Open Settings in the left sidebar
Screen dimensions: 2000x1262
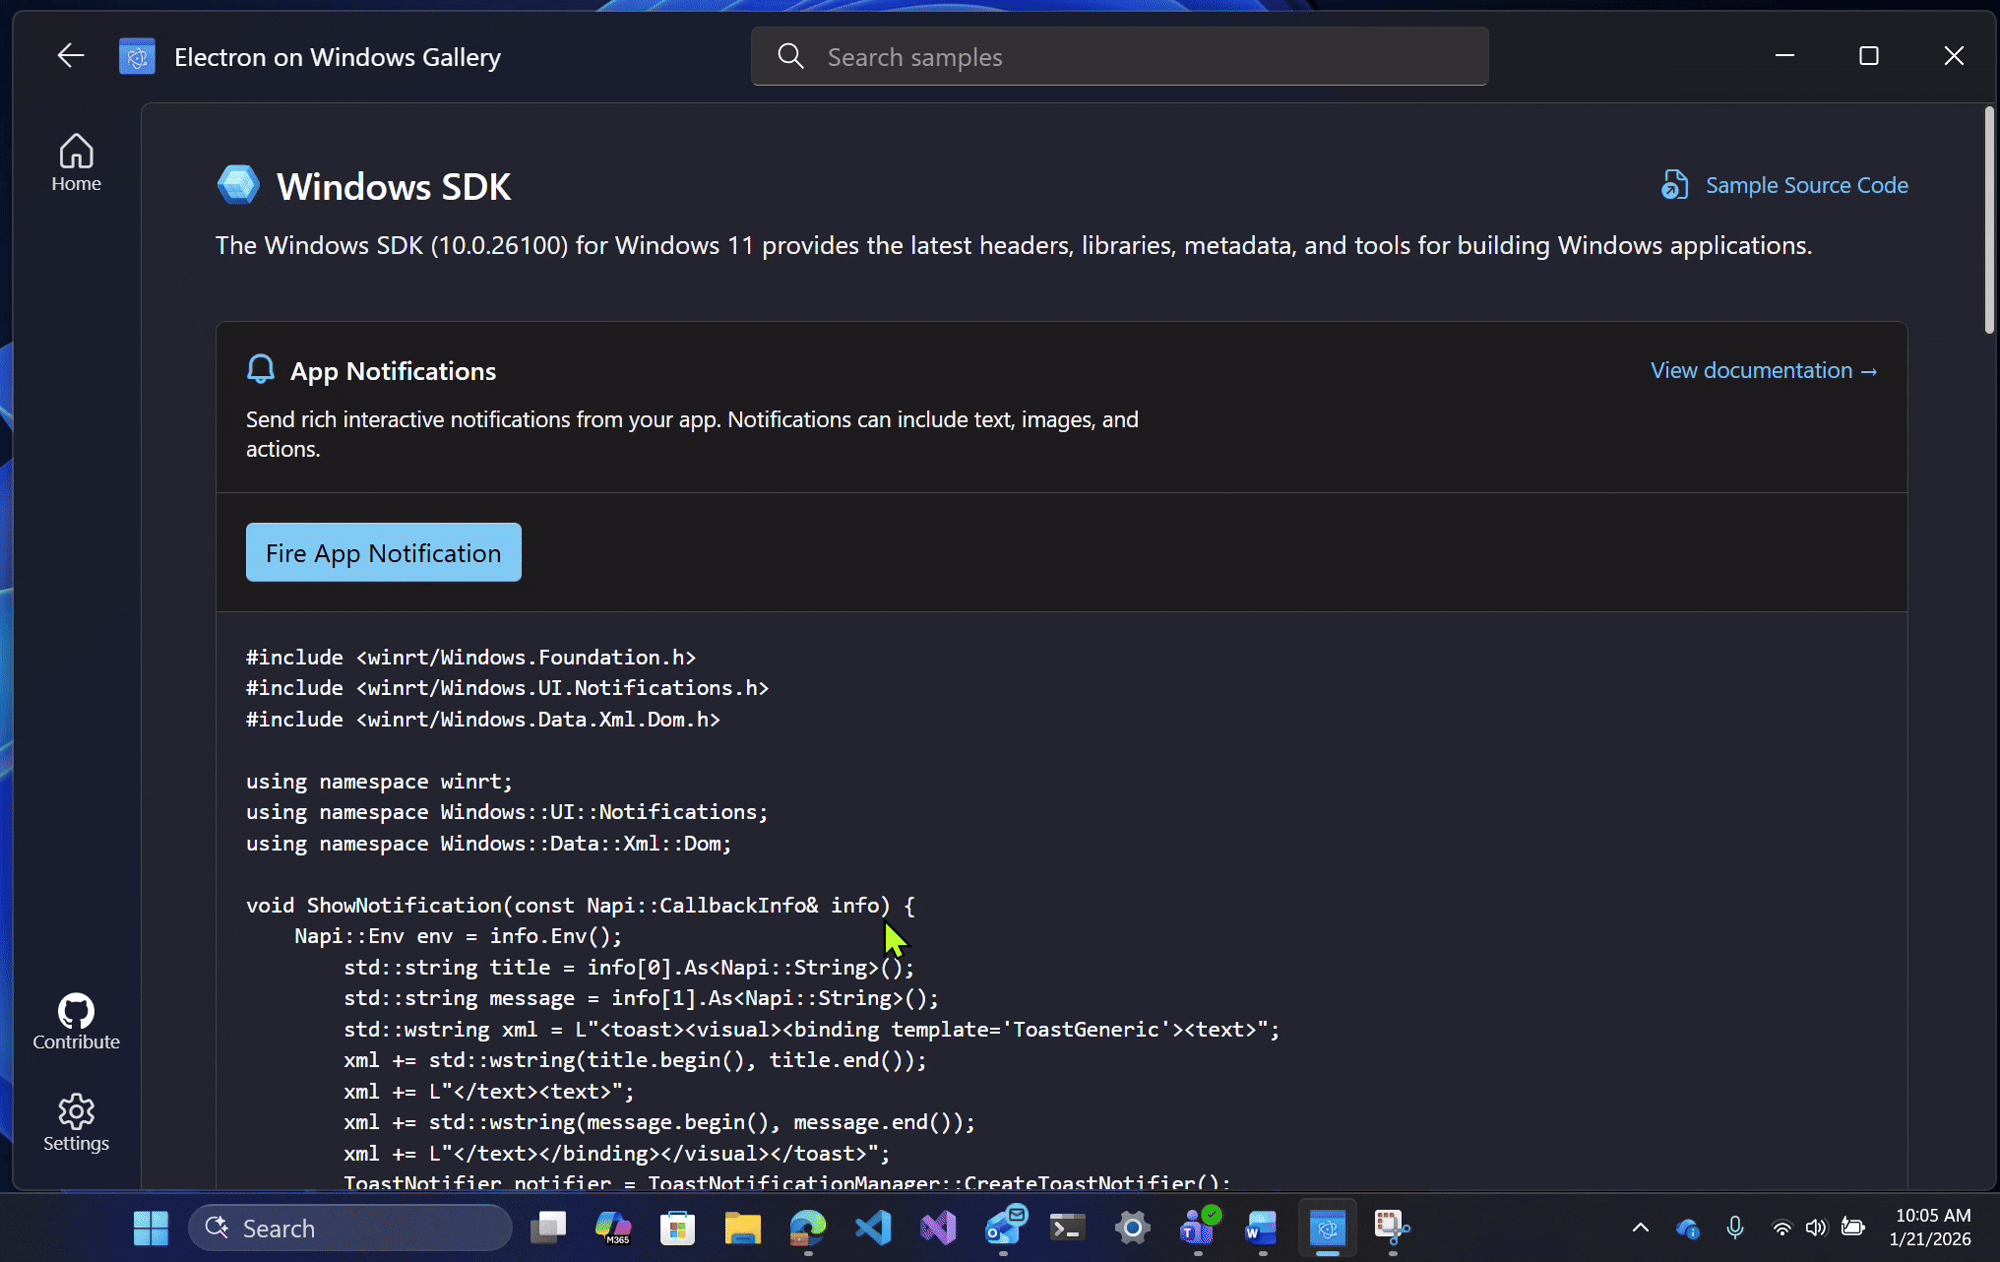(x=76, y=1123)
